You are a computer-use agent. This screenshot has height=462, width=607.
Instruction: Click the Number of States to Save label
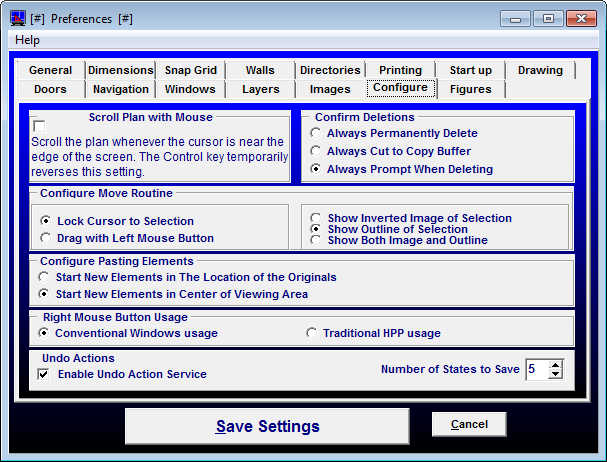450,369
